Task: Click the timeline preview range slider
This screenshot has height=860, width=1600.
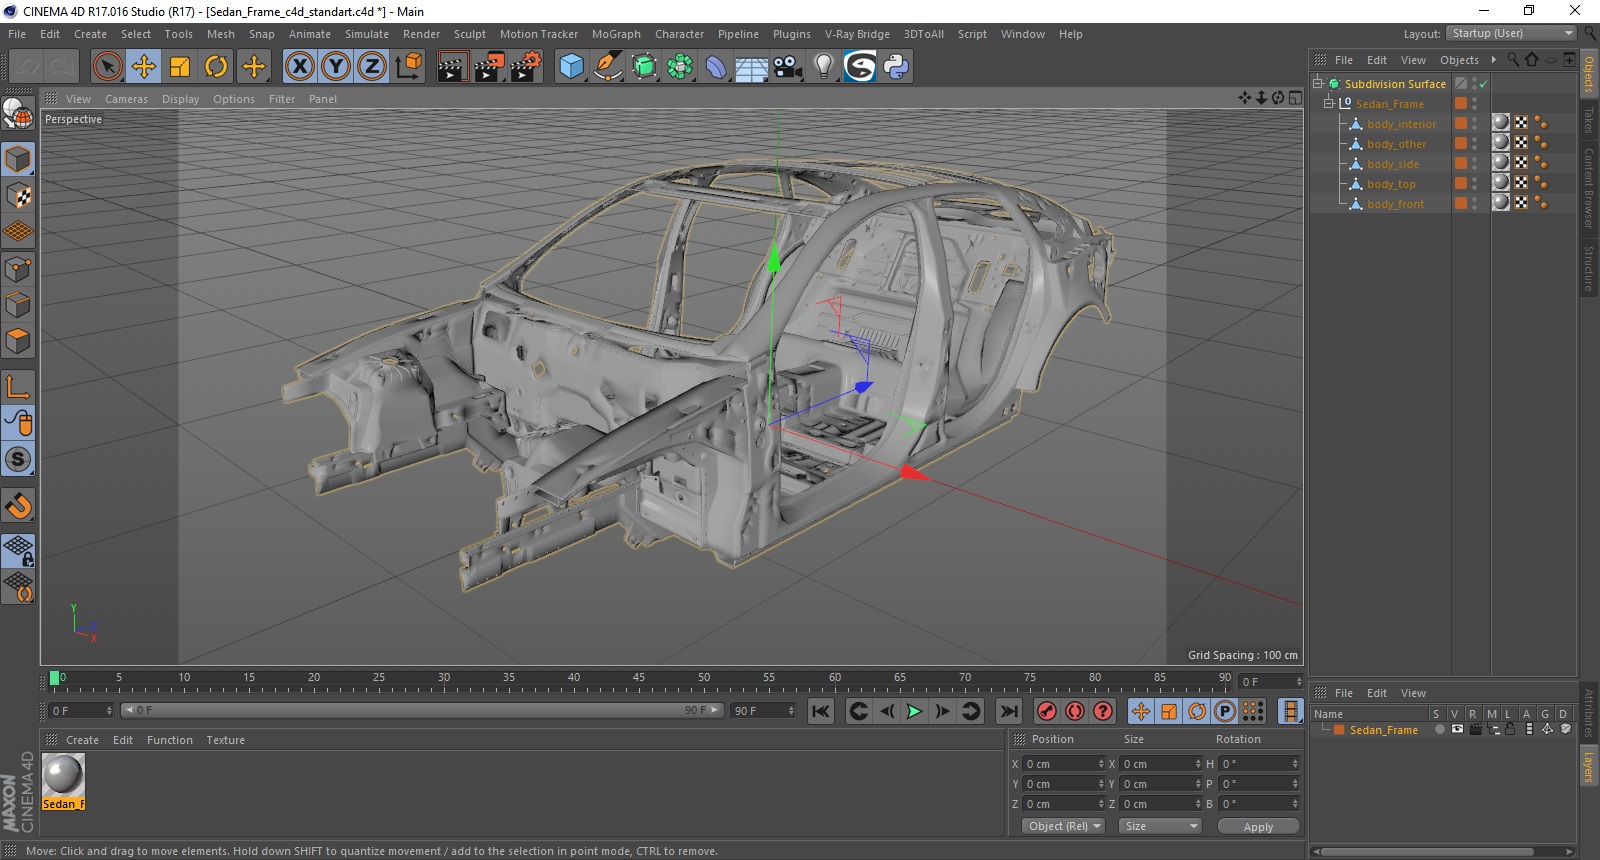Action: (422, 710)
